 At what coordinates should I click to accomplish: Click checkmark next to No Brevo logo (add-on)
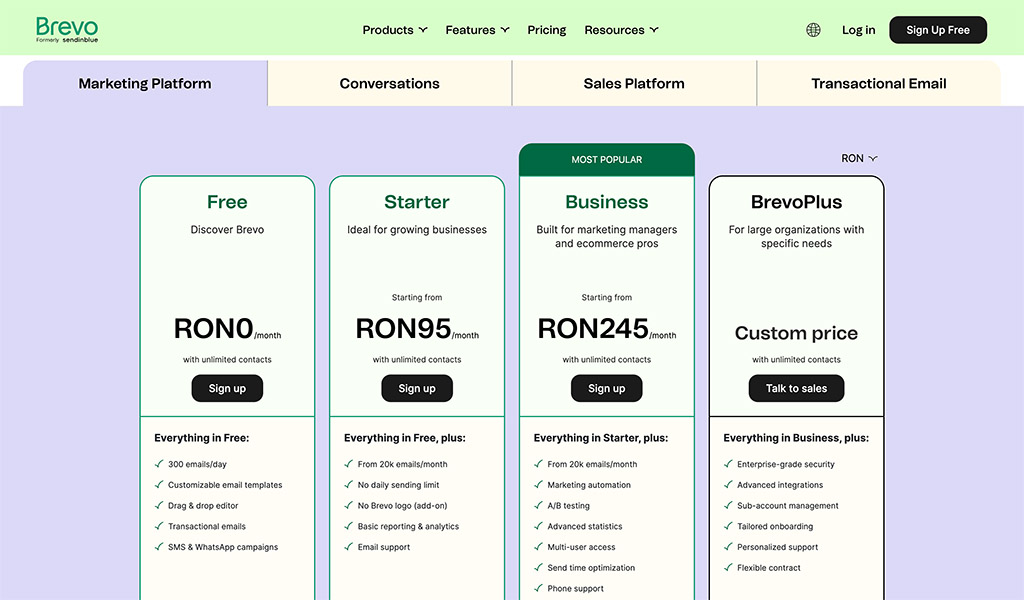(349, 506)
